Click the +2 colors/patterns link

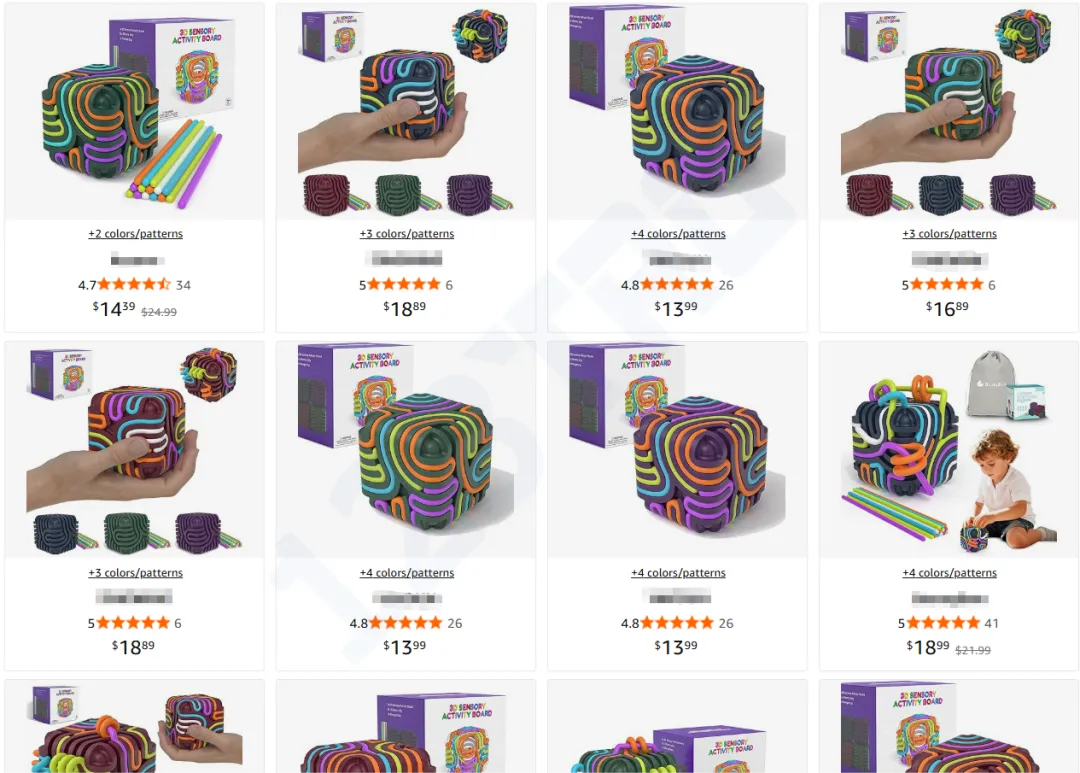(136, 234)
